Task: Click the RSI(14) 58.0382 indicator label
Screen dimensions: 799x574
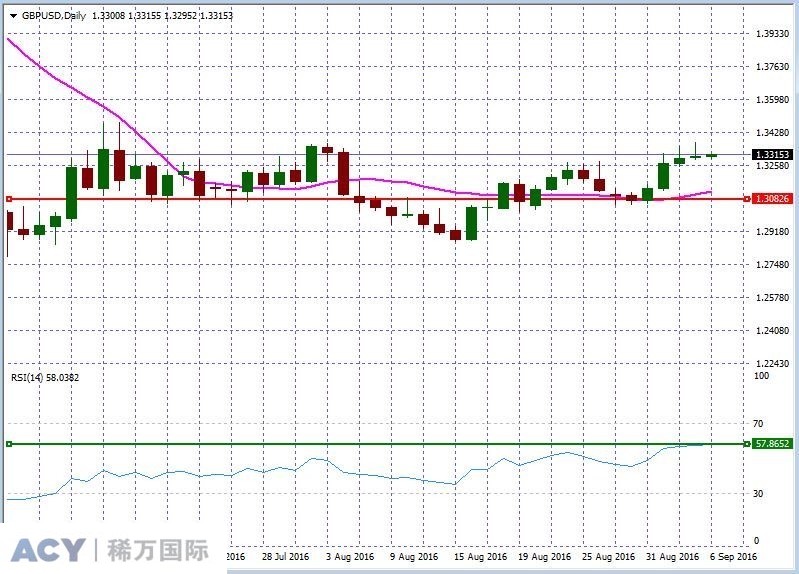Action: (45, 378)
